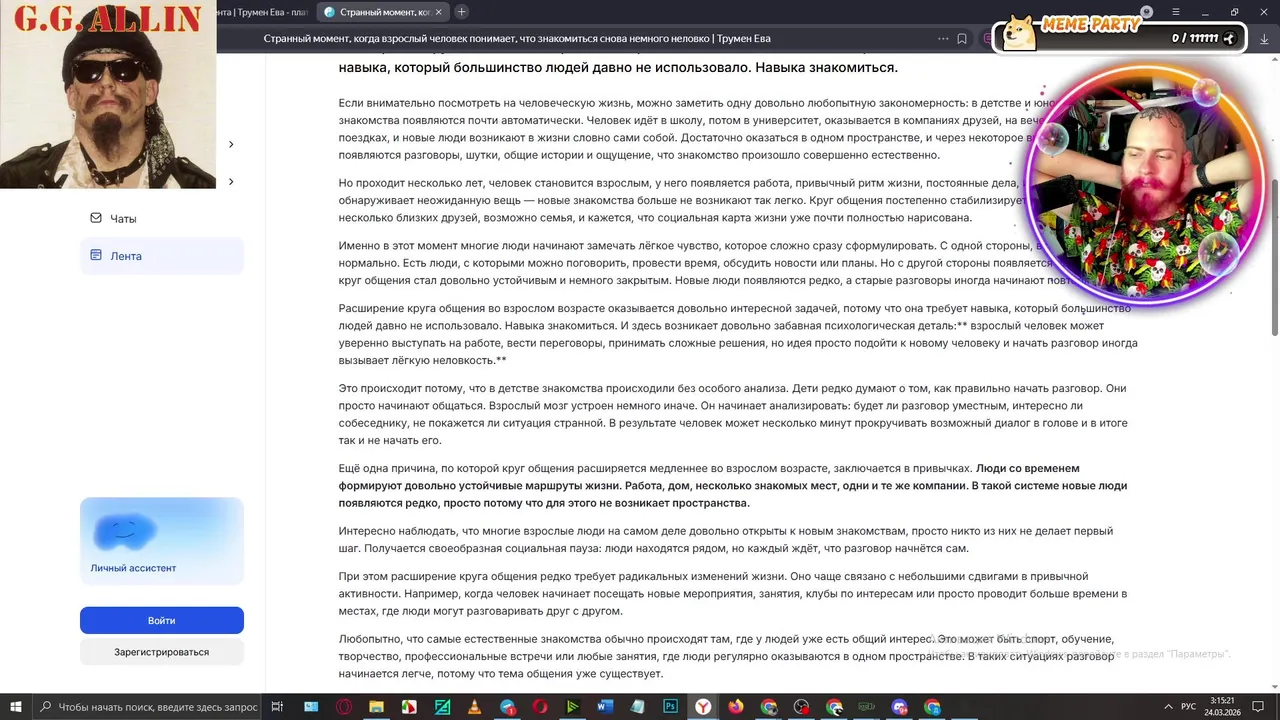Open the green play-arrow taskbar app
The image size is (1280, 720).
(x=572, y=707)
